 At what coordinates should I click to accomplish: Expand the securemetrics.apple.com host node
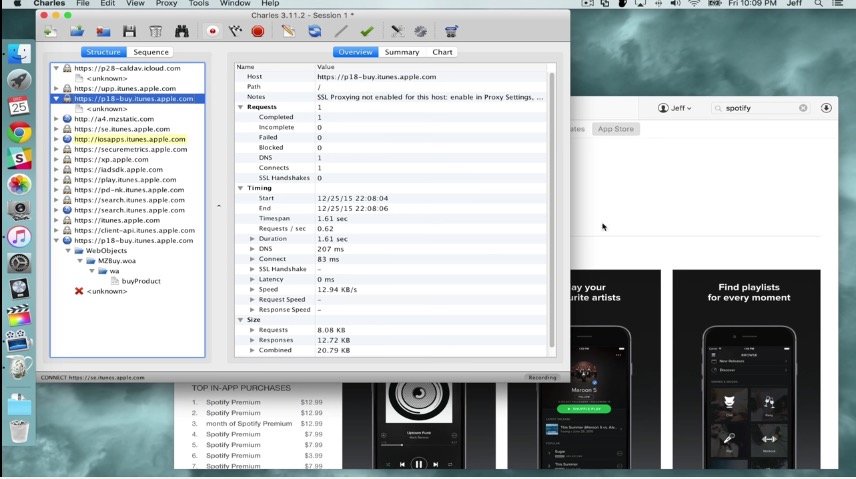pyautogui.click(x=56, y=149)
